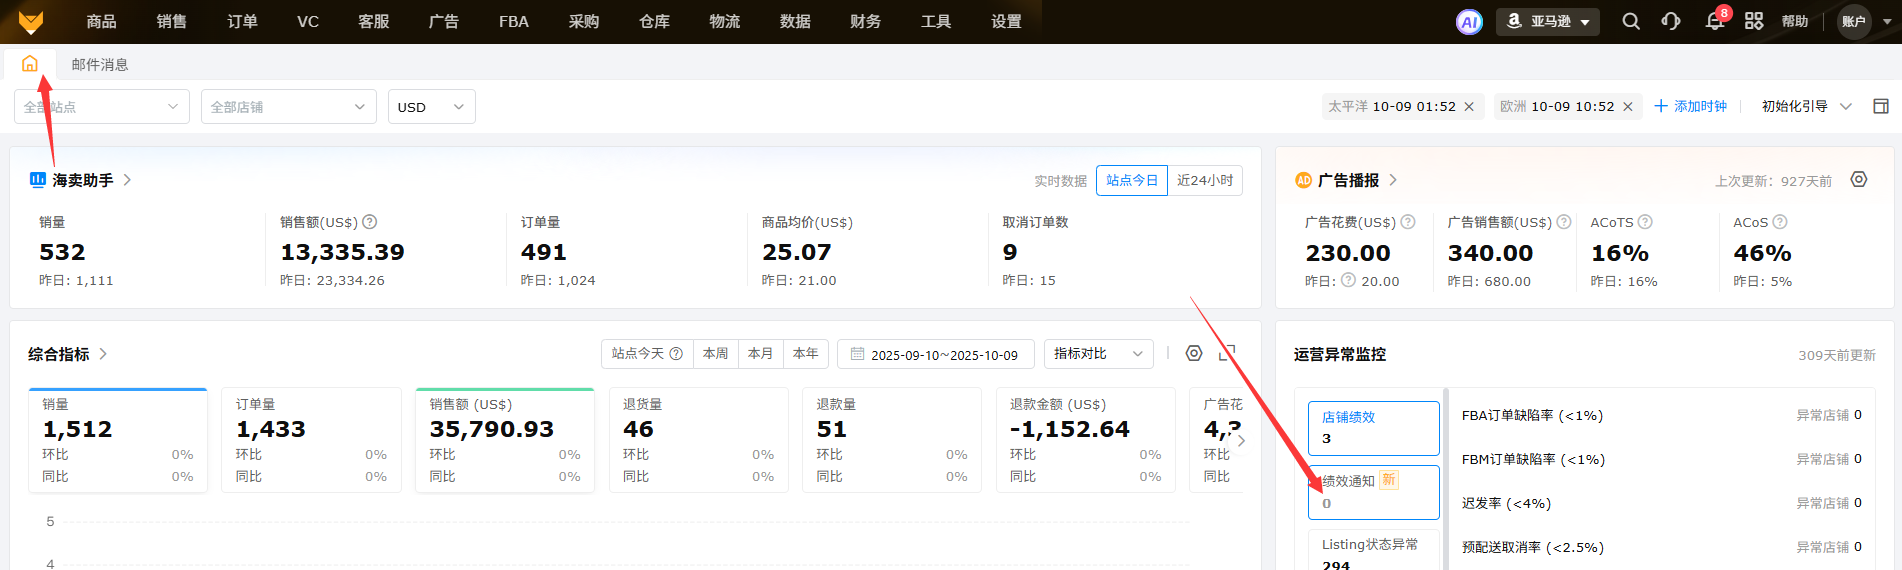Open 广告播报 settings gear
1902x570 pixels.
point(1858,180)
